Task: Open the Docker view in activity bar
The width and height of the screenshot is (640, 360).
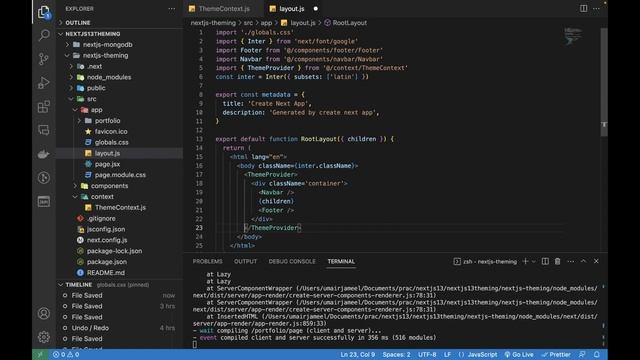Action: 44,154
